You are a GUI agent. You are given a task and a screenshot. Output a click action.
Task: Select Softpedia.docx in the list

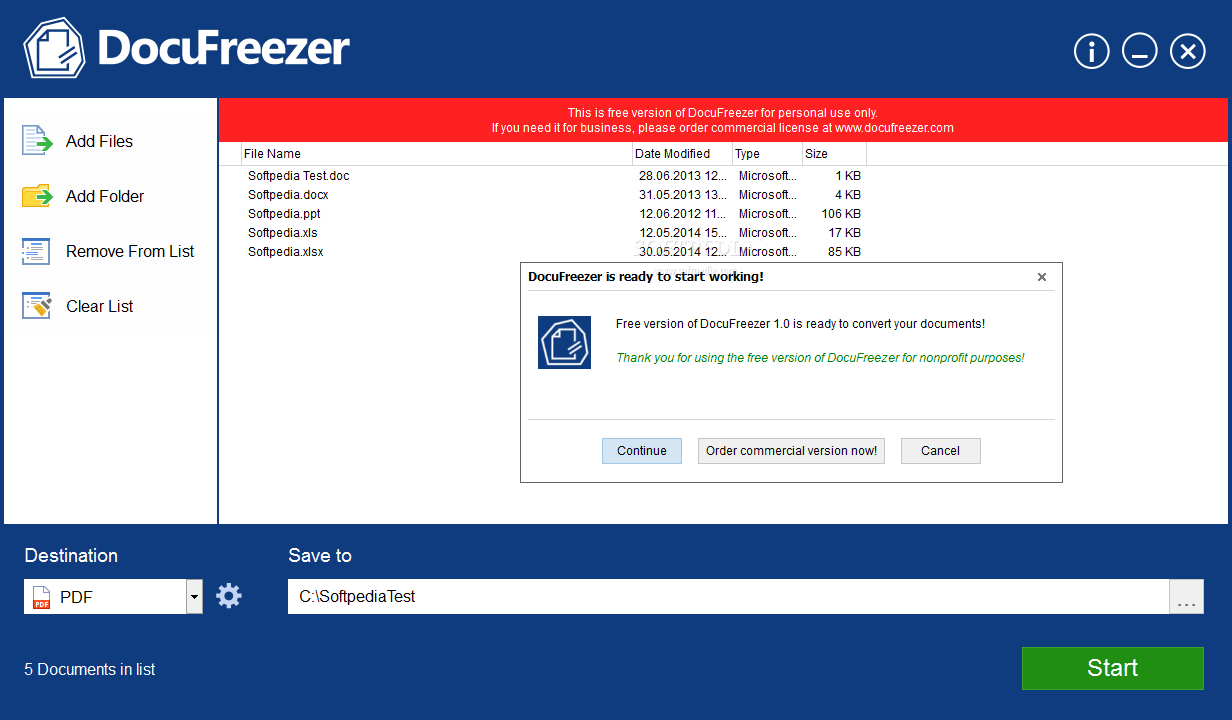288,195
